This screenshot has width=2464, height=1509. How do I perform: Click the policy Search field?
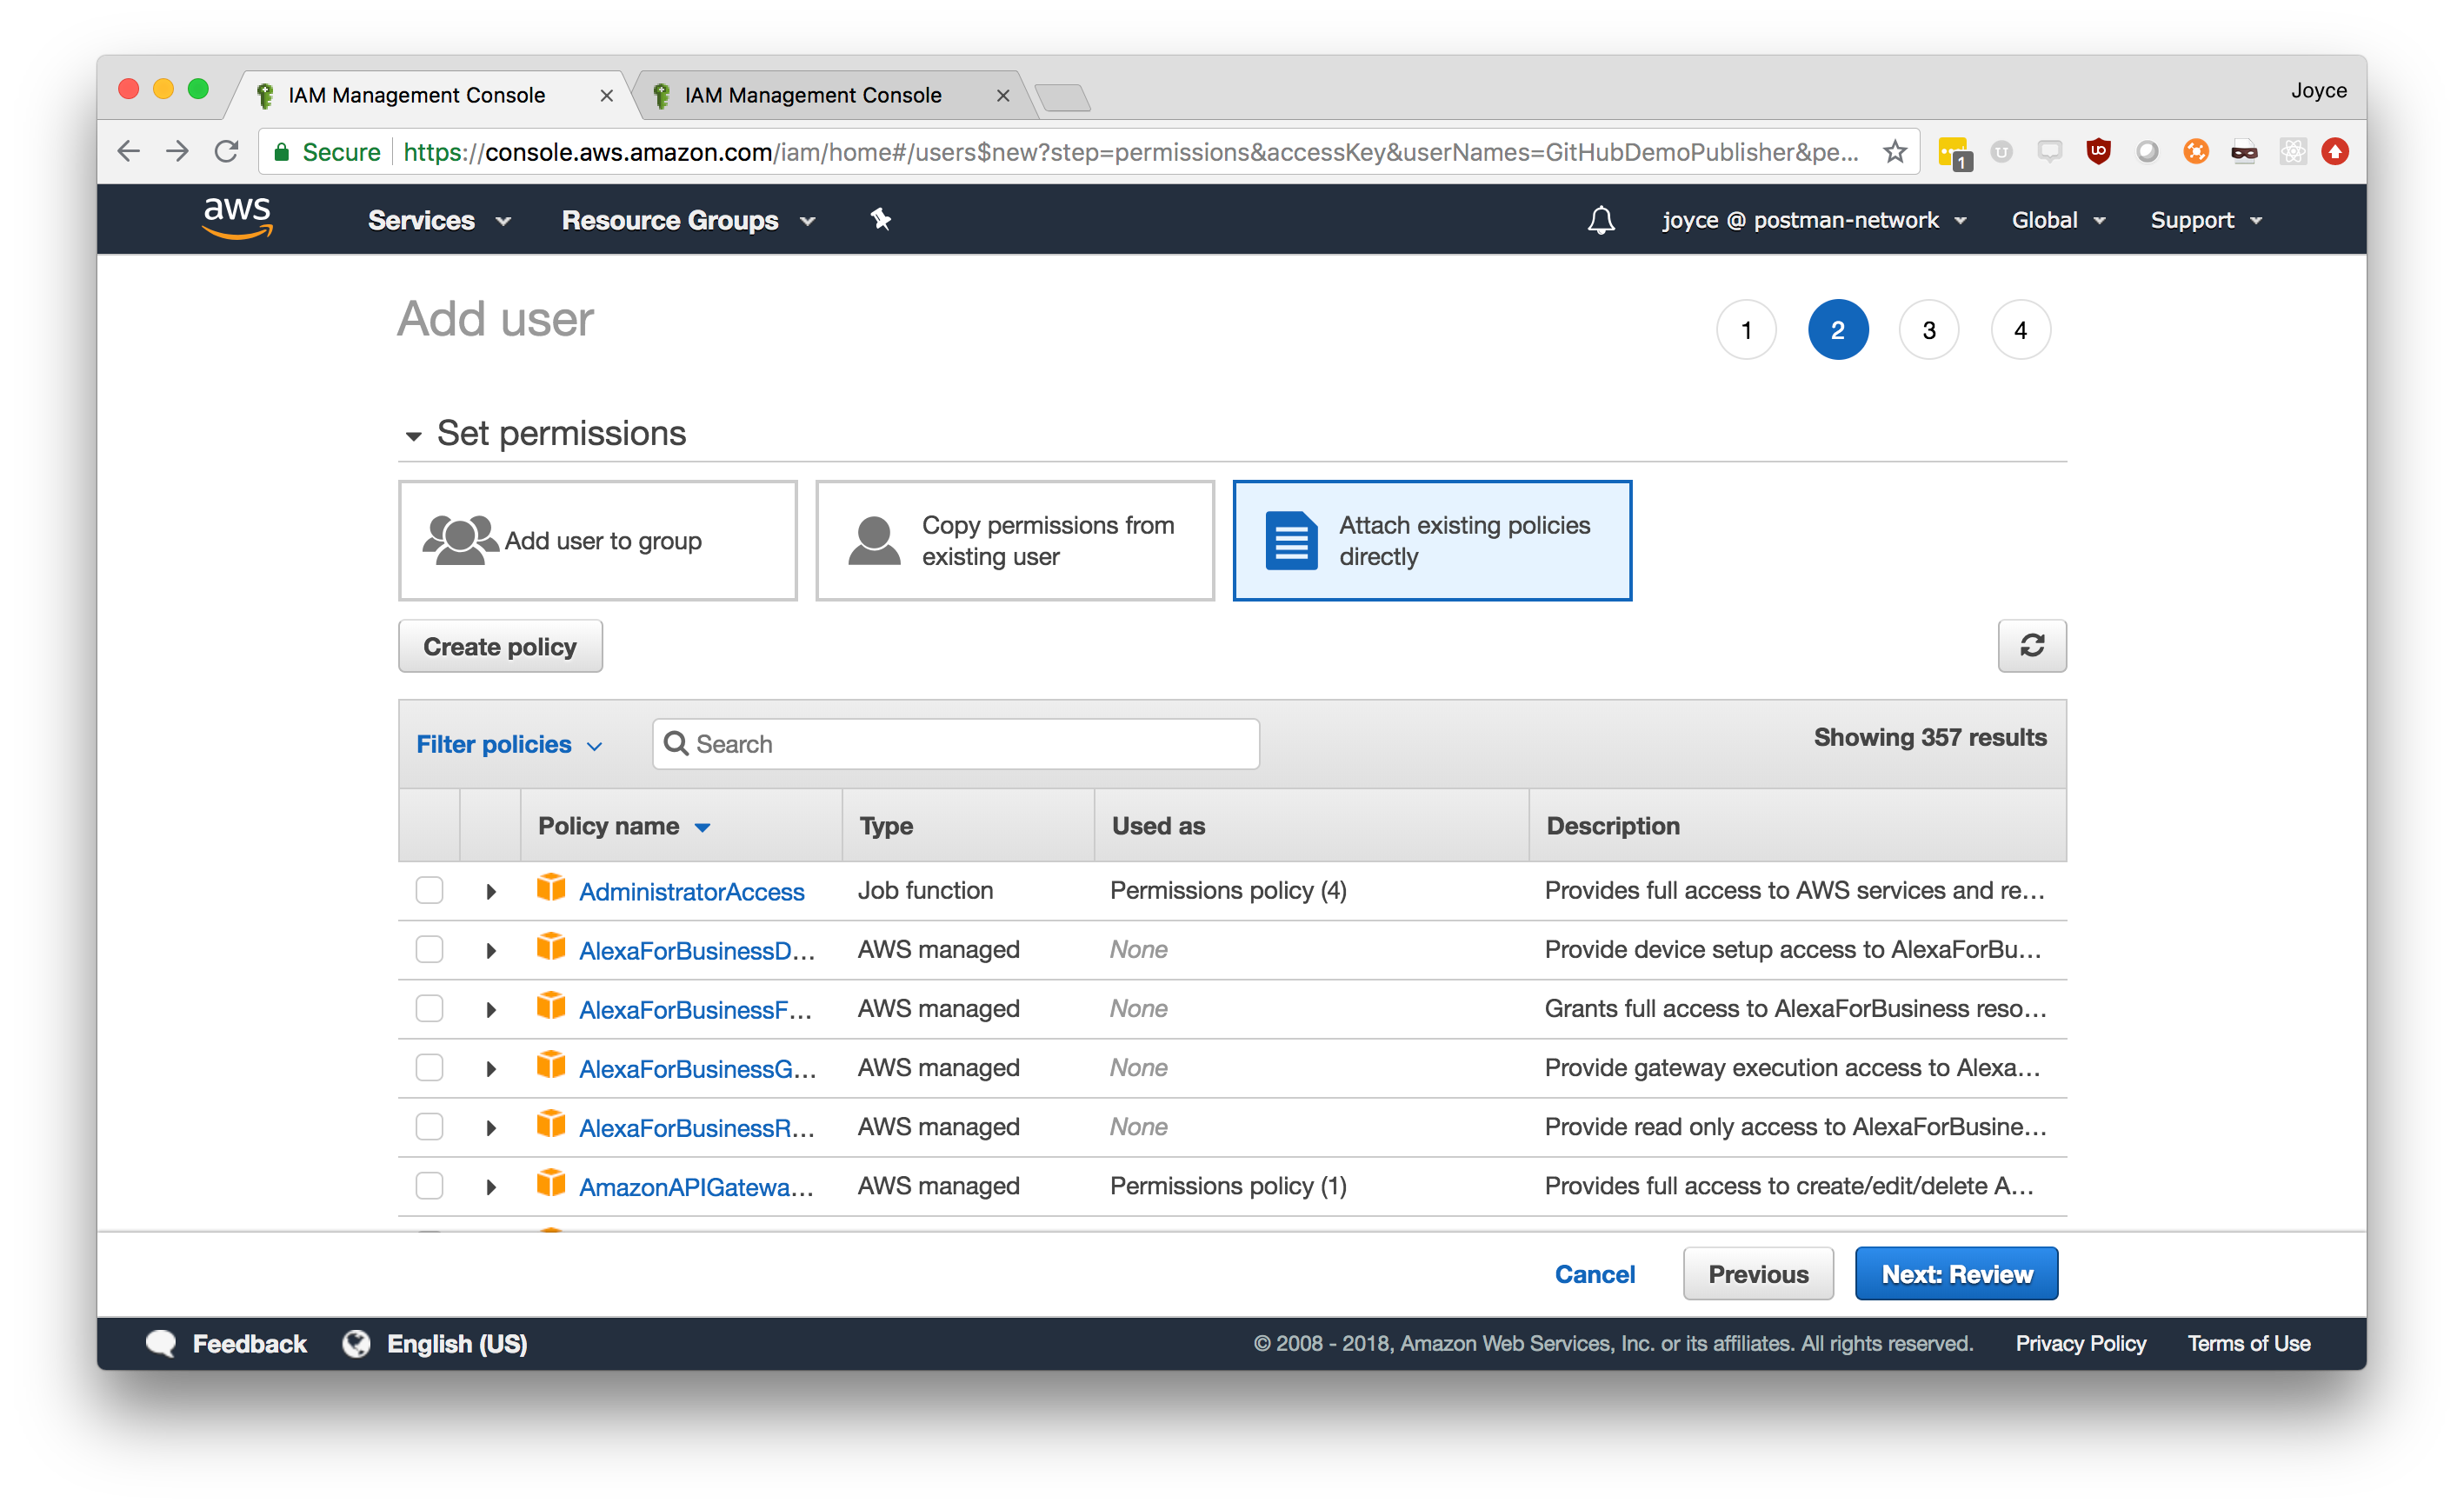pyautogui.click(x=955, y=744)
